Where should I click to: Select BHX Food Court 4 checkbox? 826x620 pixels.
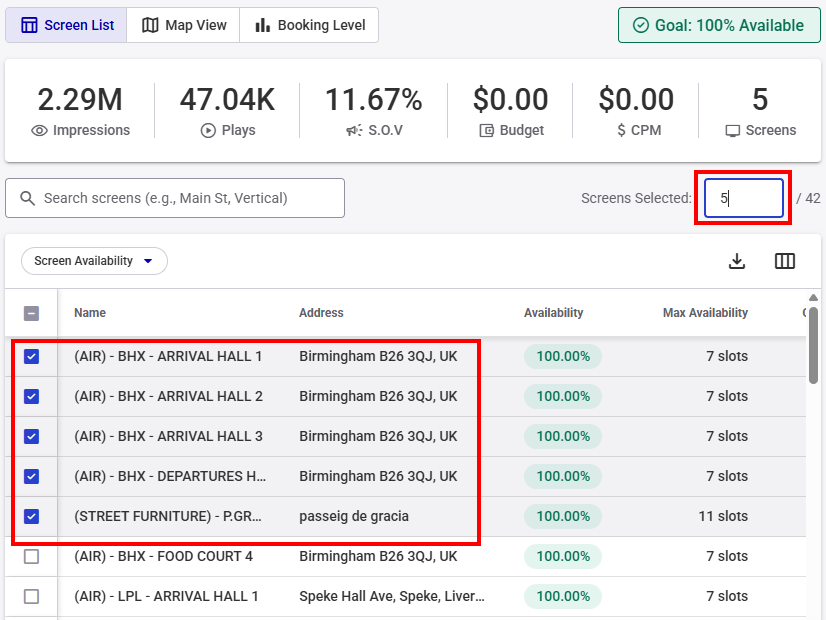[31, 556]
